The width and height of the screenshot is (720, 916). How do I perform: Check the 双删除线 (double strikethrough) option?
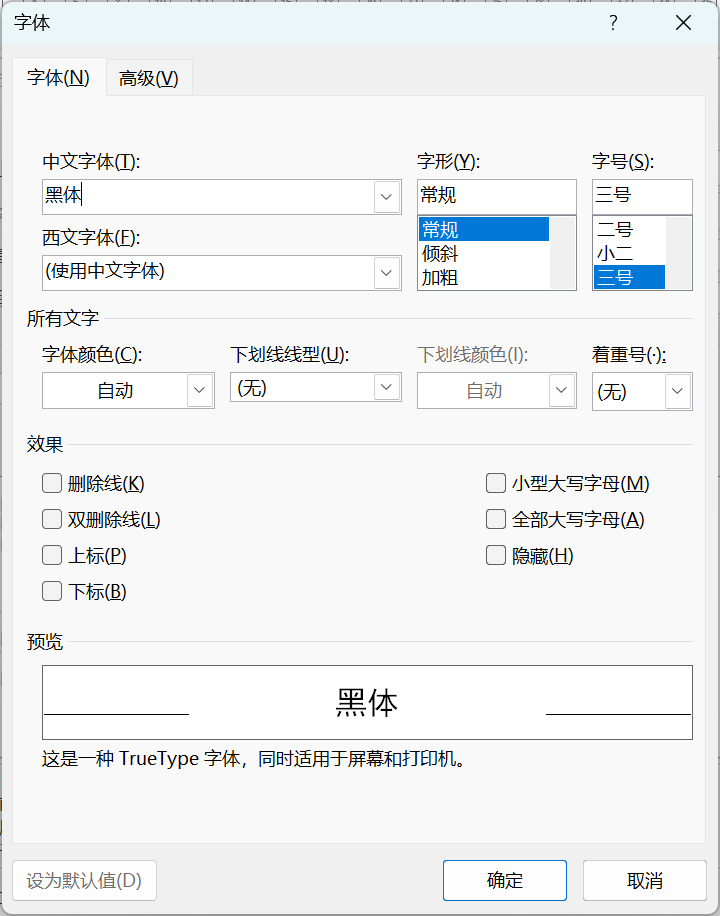[x=51, y=519]
